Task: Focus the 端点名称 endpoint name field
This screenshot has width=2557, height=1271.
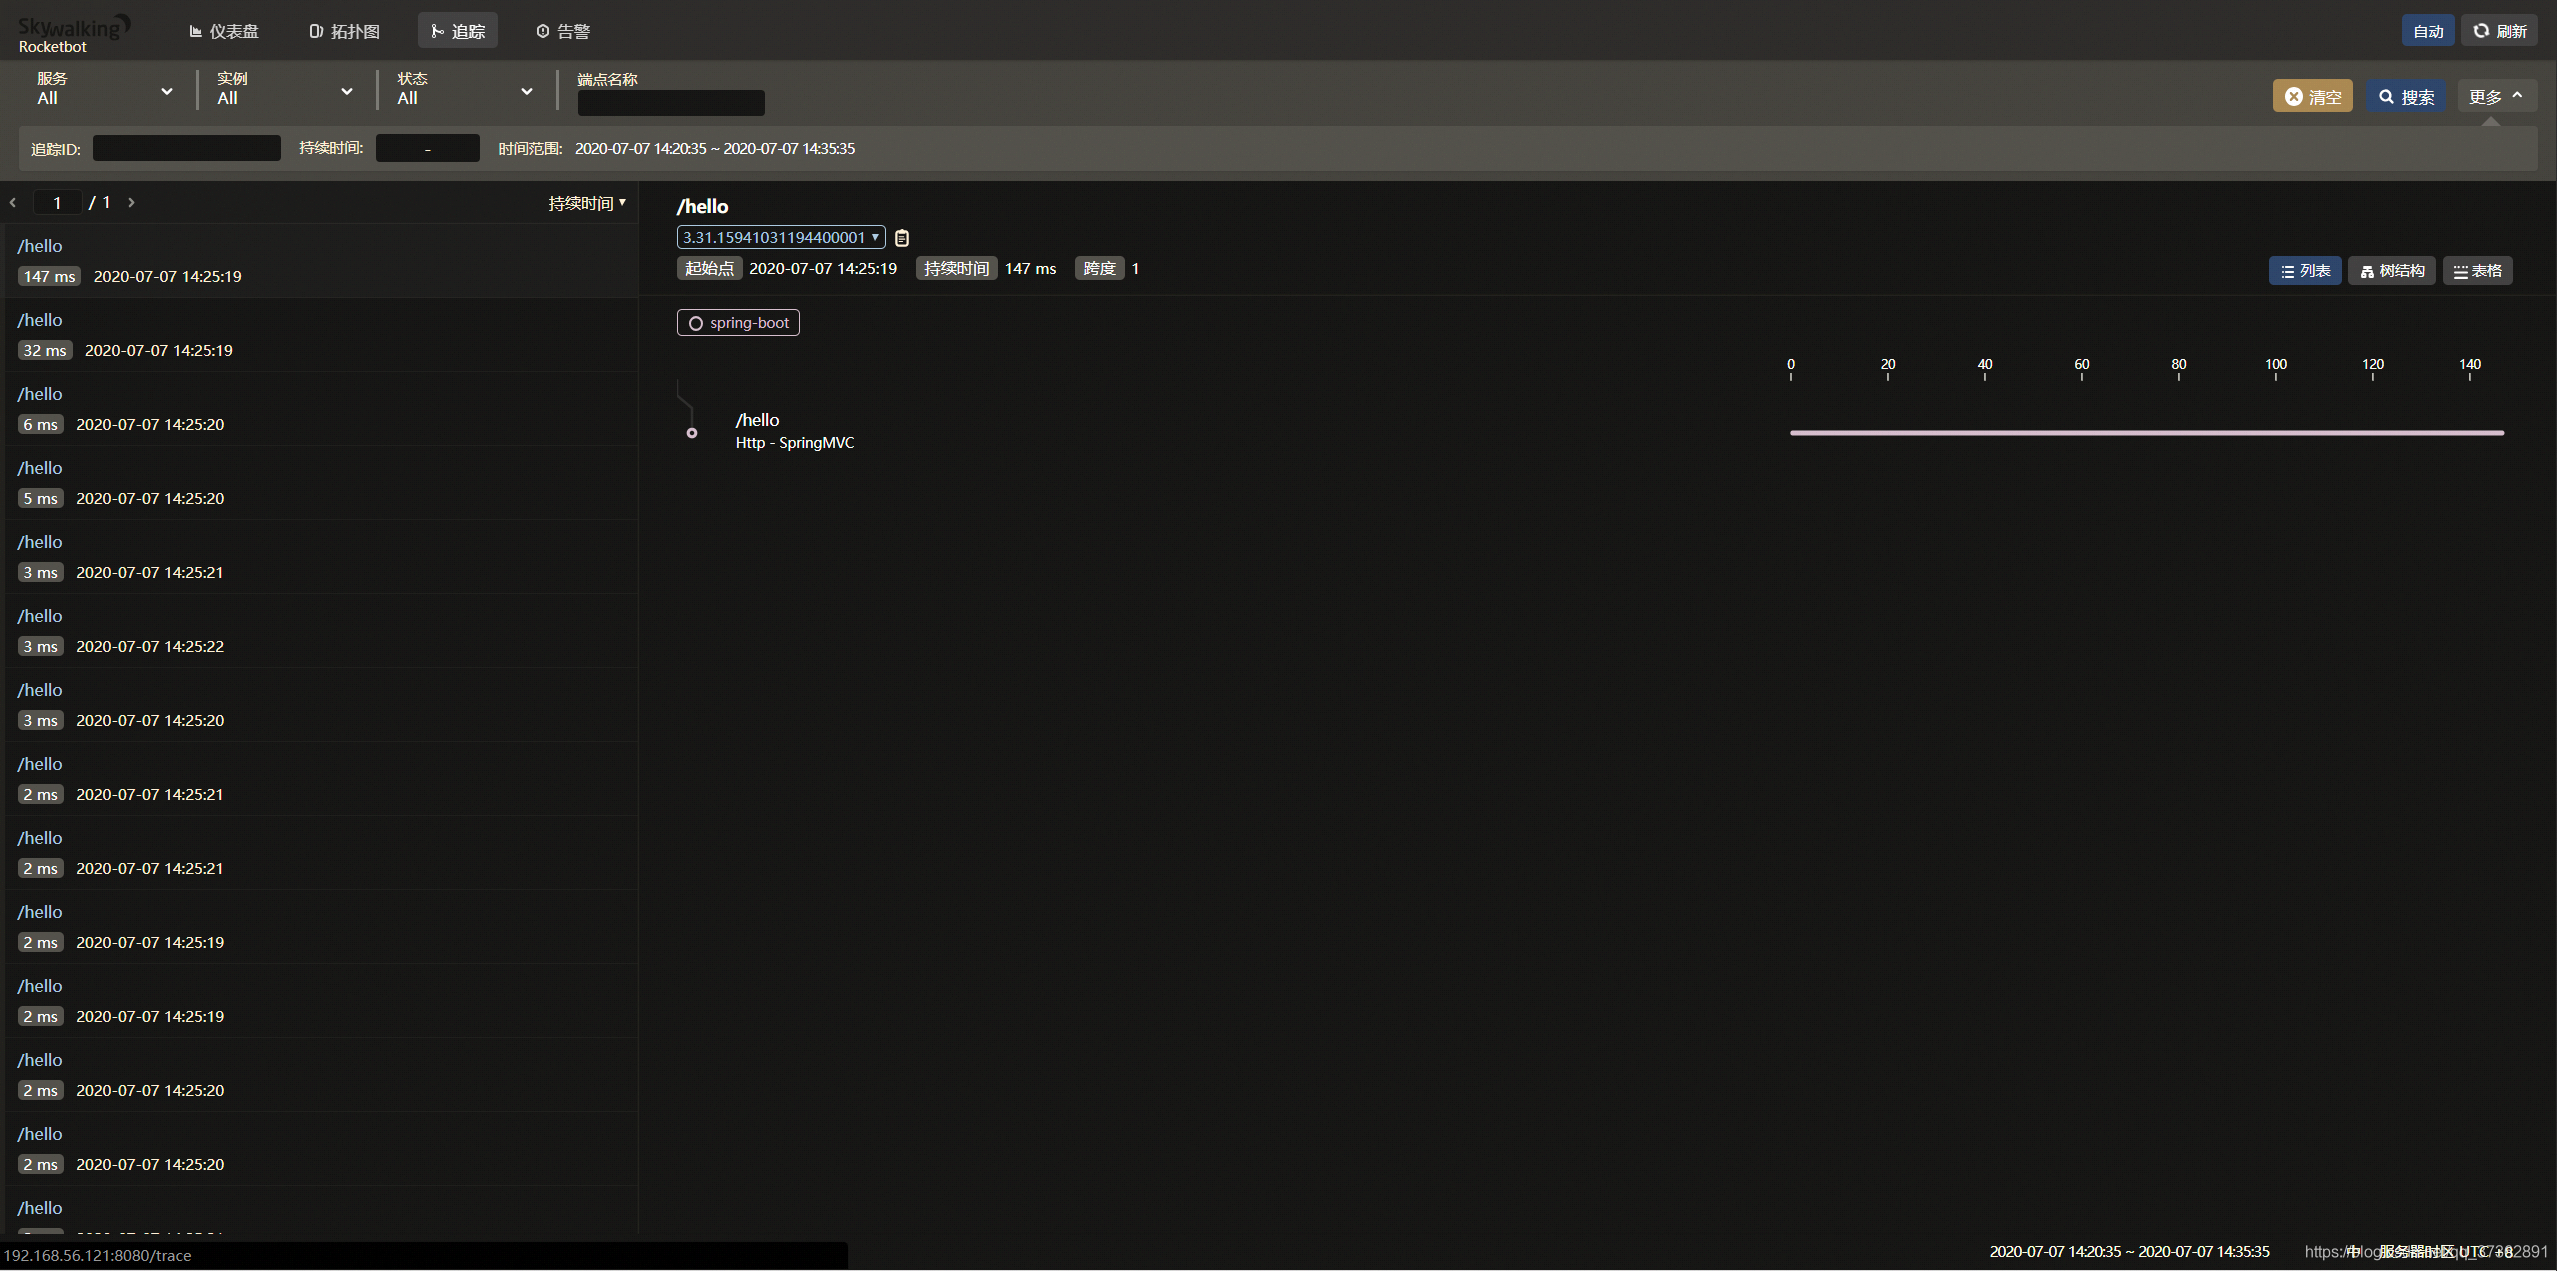Action: click(x=671, y=103)
